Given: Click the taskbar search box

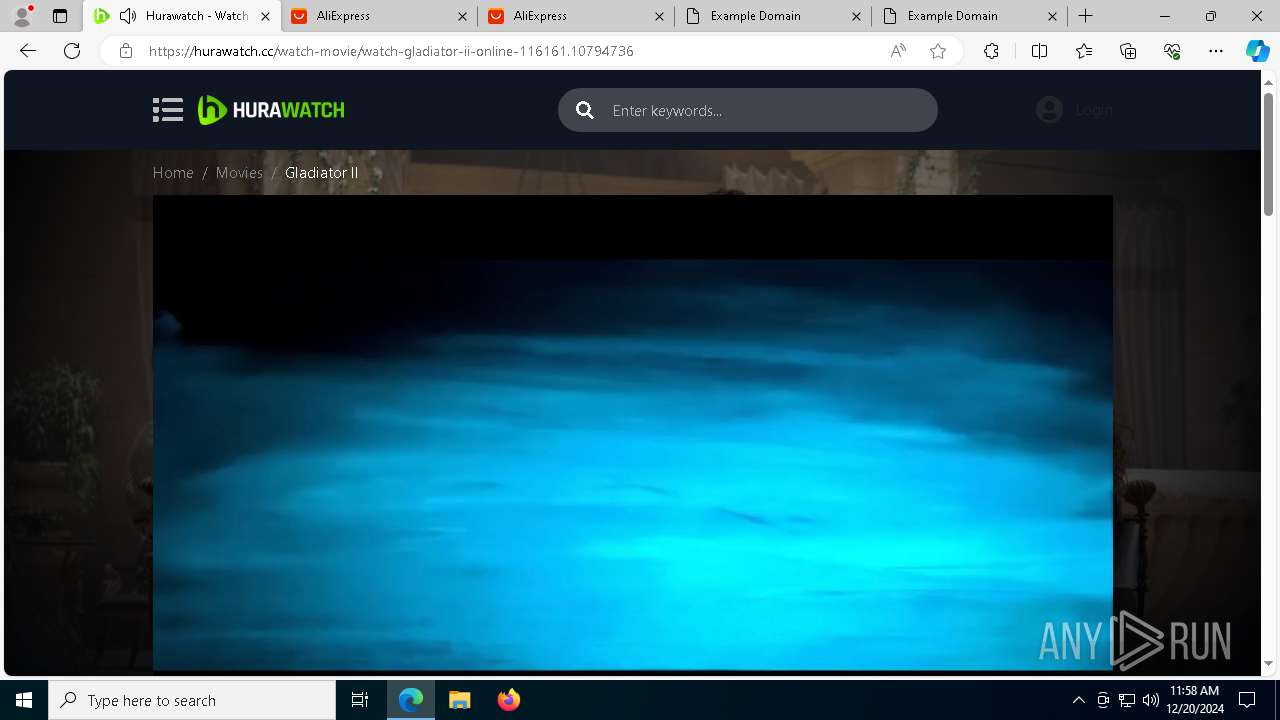Looking at the screenshot, I should tap(192, 700).
